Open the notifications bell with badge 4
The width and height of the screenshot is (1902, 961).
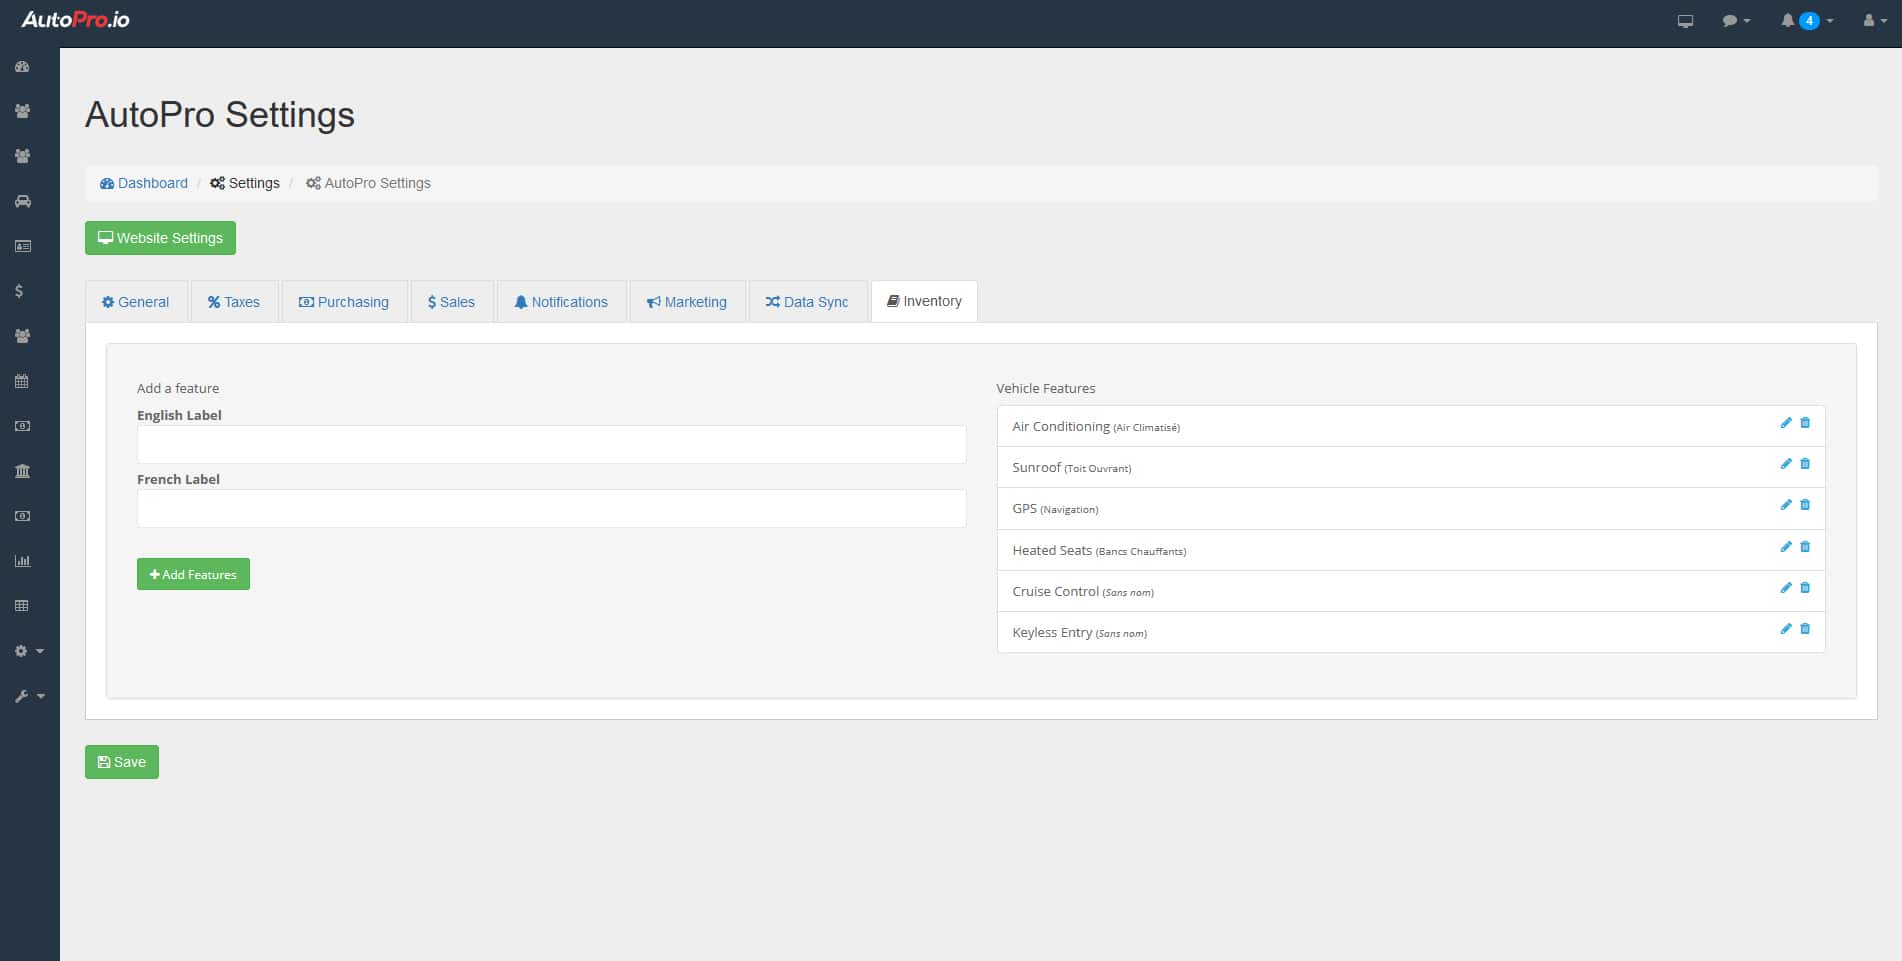pos(1806,21)
